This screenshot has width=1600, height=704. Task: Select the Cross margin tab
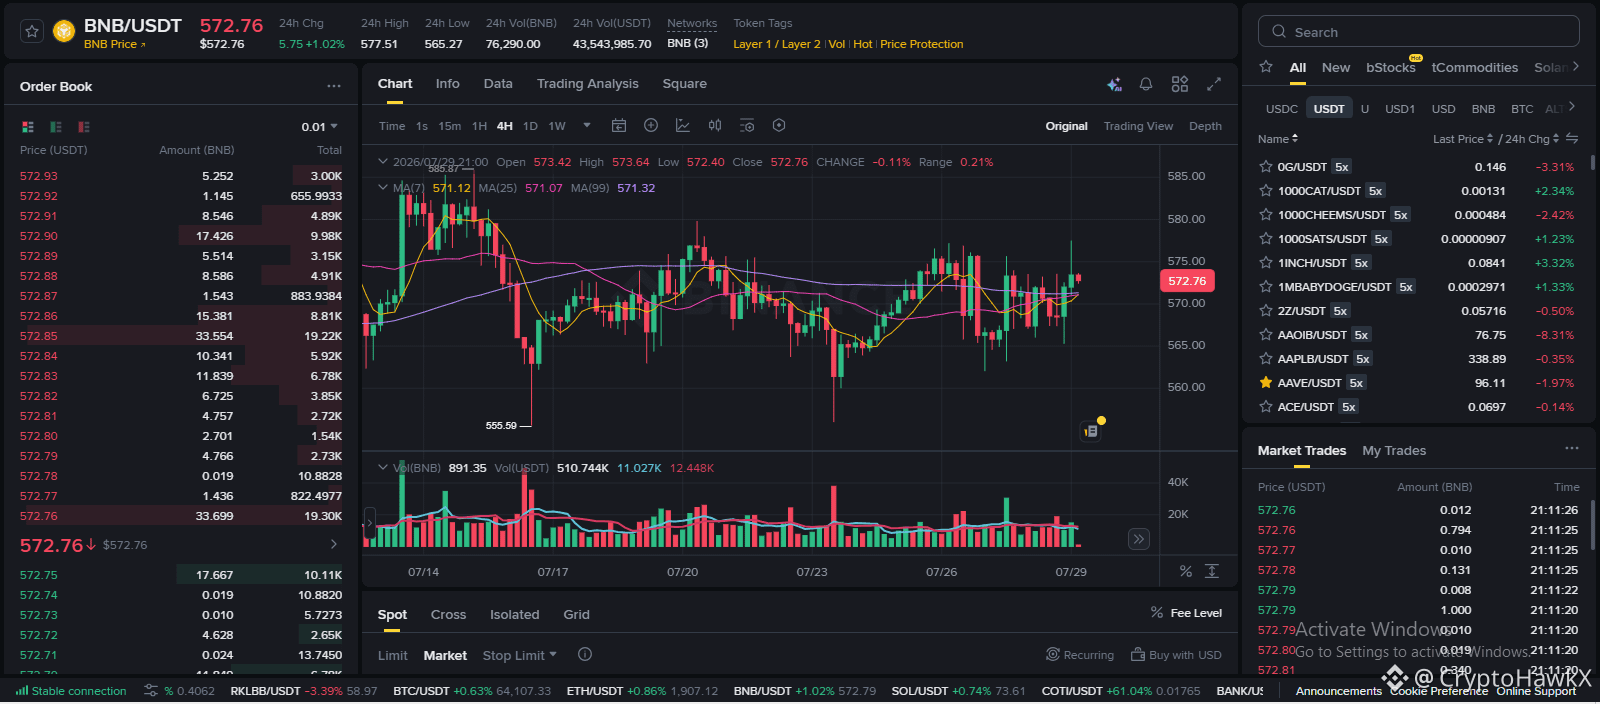click(448, 615)
